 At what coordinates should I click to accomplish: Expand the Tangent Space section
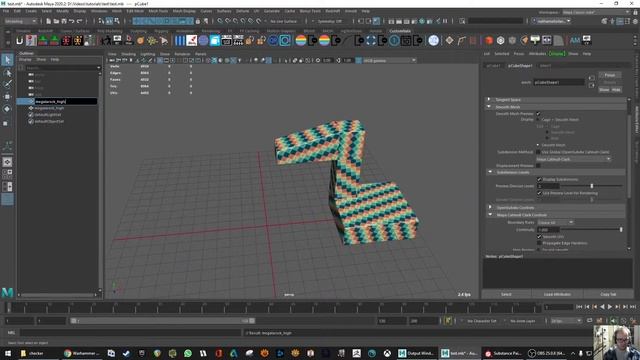click(489, 100)
